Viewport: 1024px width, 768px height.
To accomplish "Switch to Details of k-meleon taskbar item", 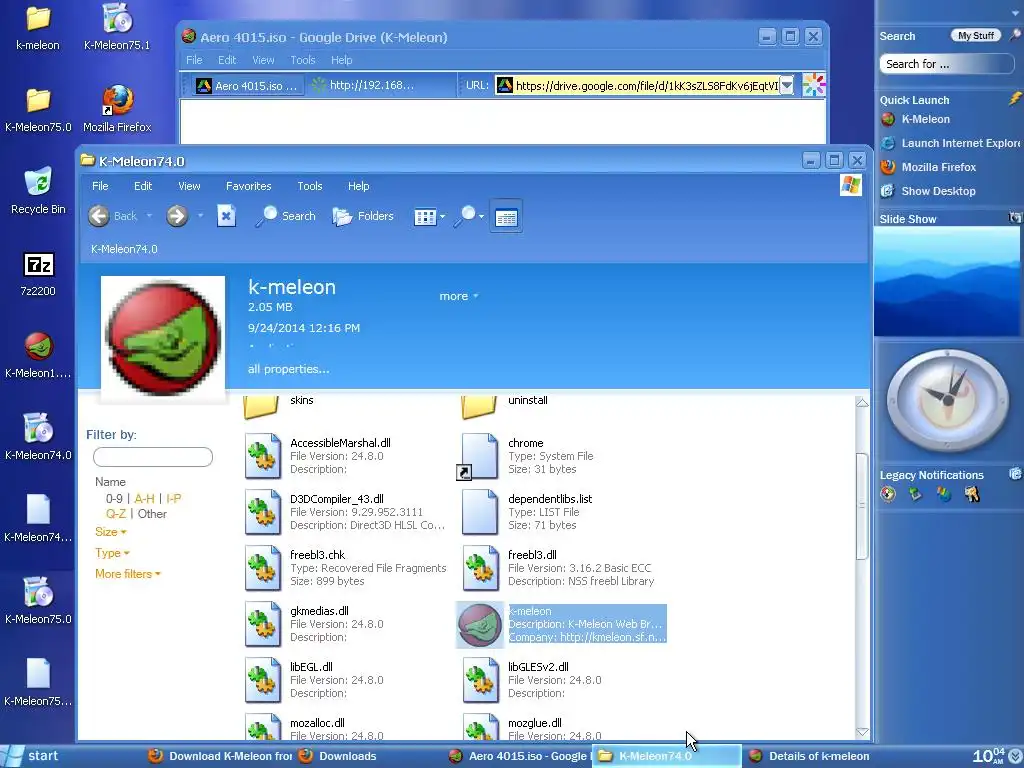I will (810, 756).
